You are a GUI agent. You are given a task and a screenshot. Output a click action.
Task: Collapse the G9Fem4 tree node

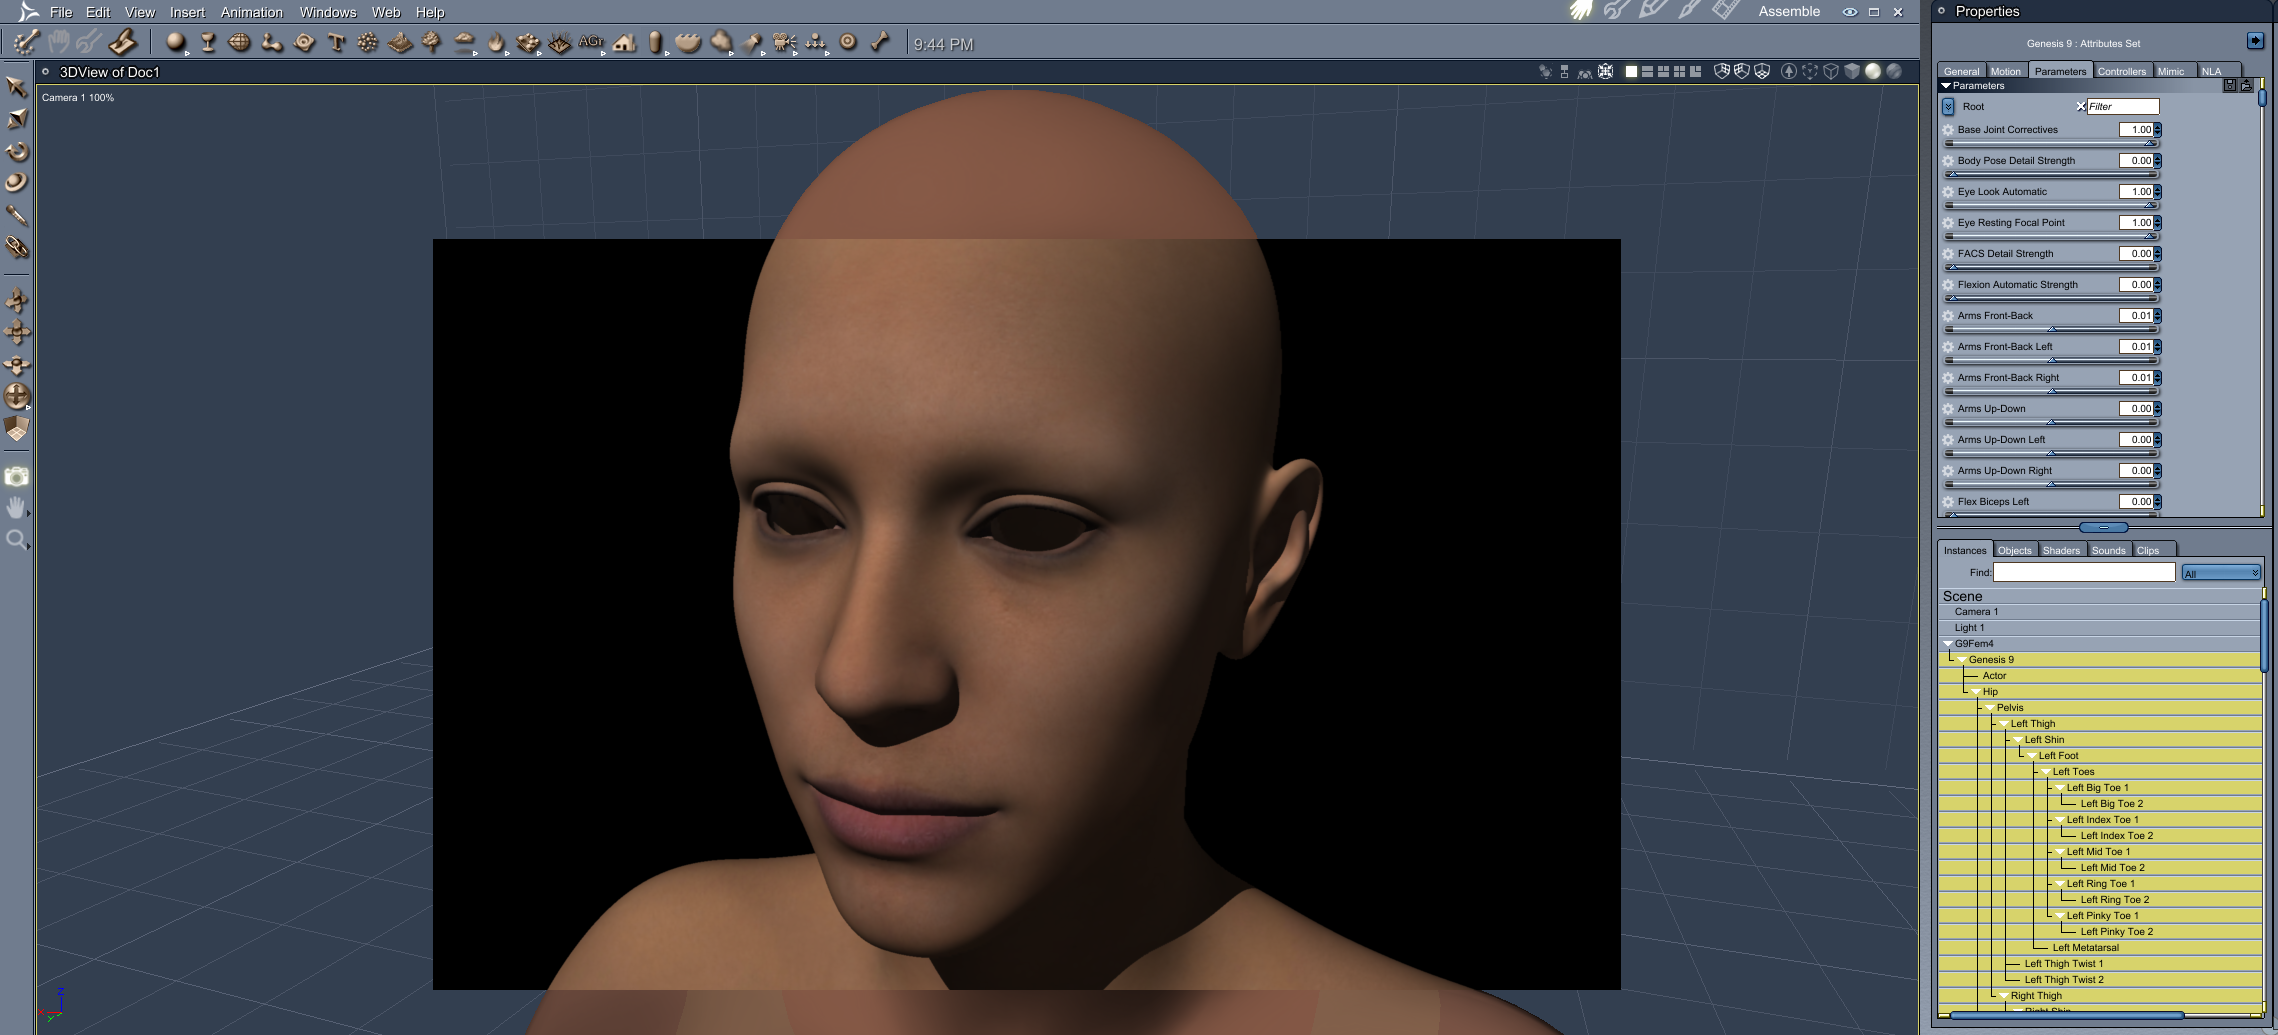point(1947,644)
